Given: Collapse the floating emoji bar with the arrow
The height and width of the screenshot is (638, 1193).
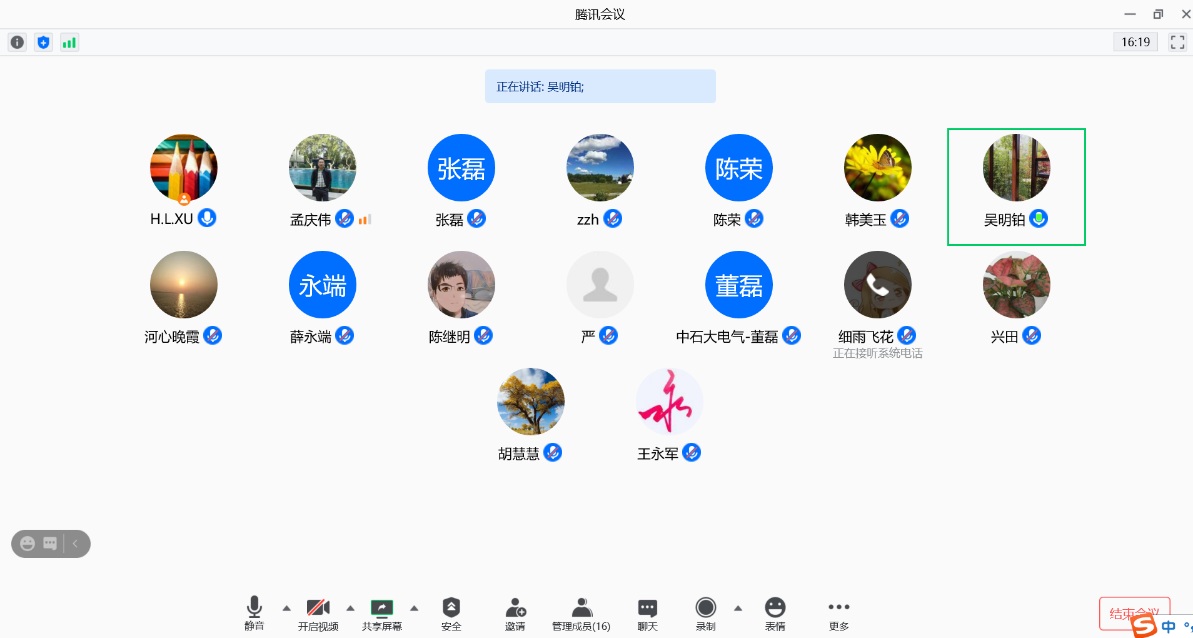Looking at the screenshot, I should click(x=76, y=543).
